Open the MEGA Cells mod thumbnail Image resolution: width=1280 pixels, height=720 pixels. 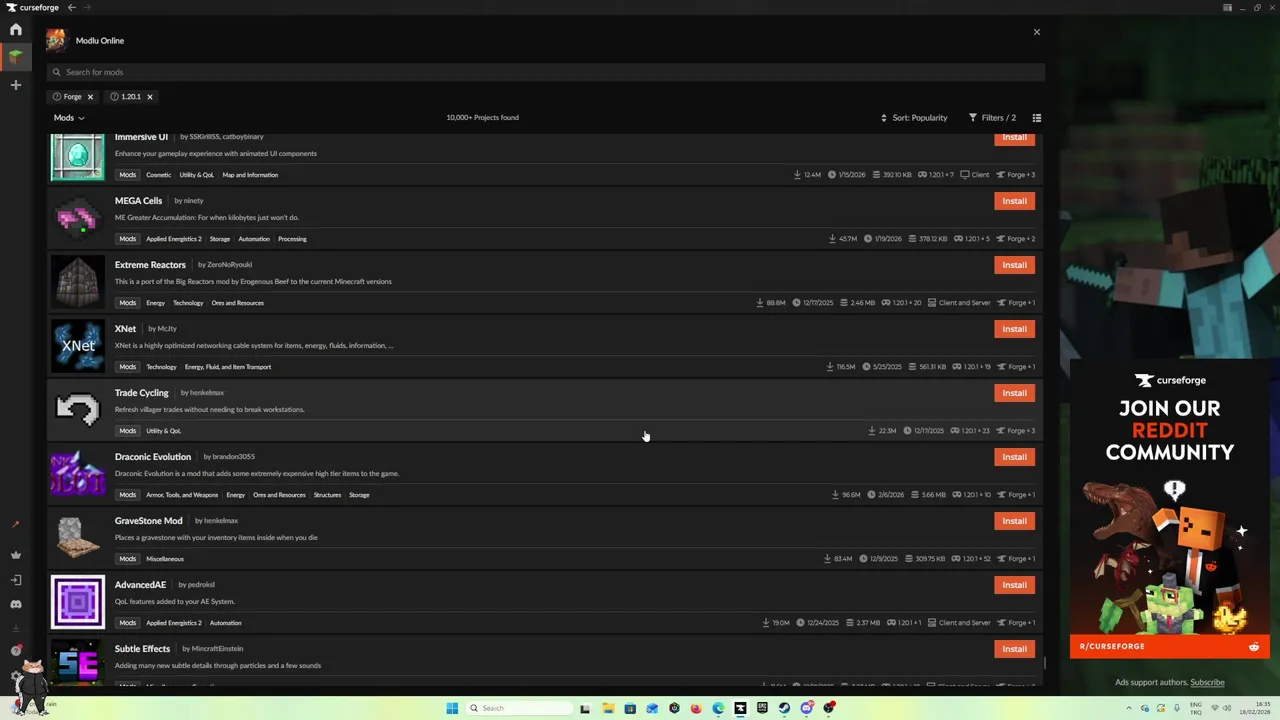(78, 218)
